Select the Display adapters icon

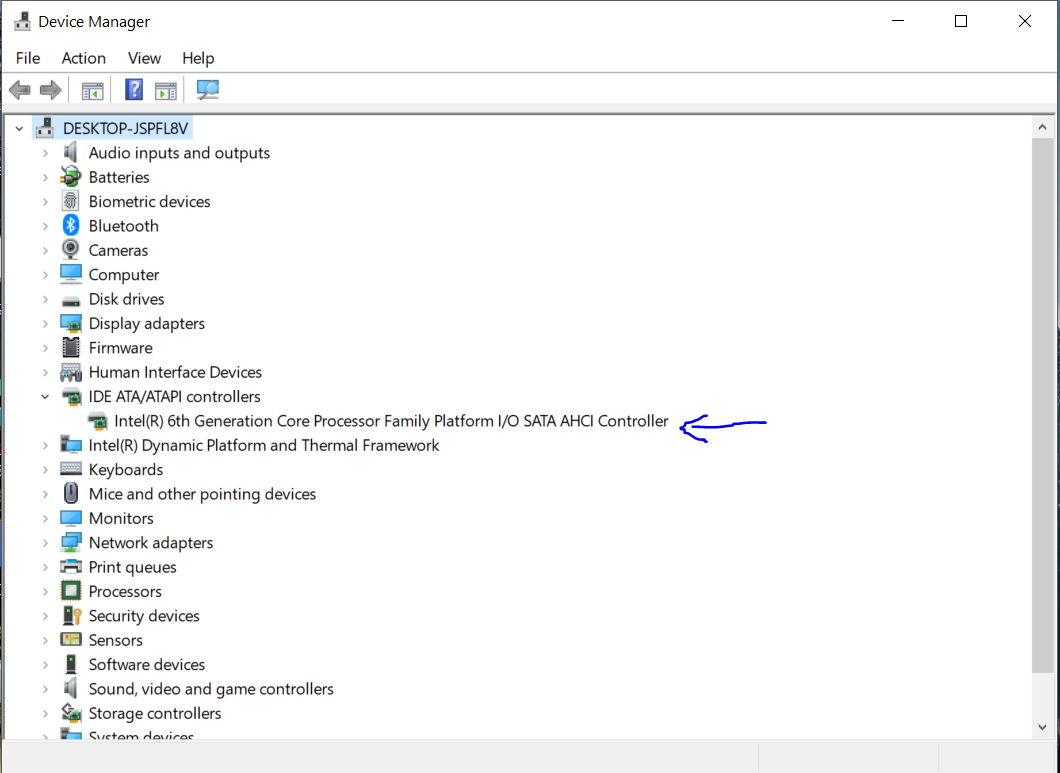tap(70, 323)
